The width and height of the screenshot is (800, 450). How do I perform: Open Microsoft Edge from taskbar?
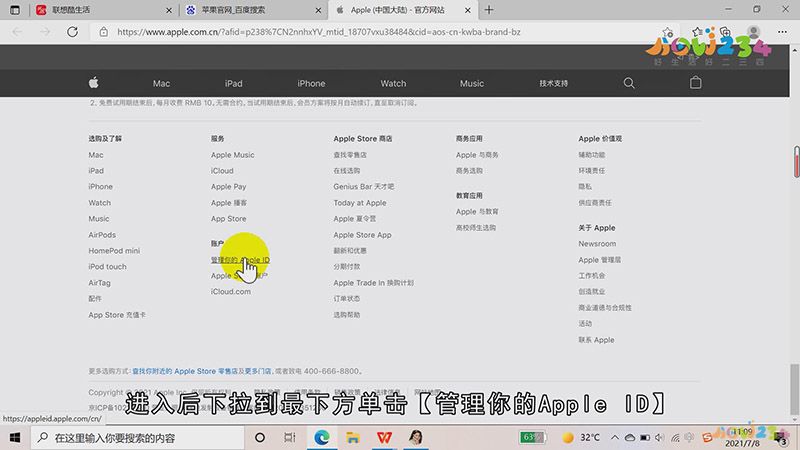pos(321,438)
